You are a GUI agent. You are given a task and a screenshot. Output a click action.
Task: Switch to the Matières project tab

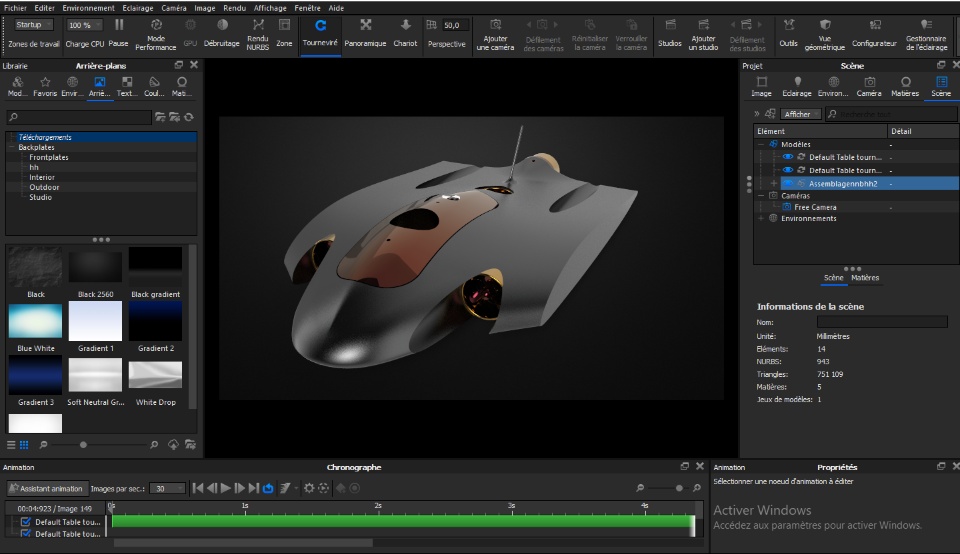tap(904, 87)
